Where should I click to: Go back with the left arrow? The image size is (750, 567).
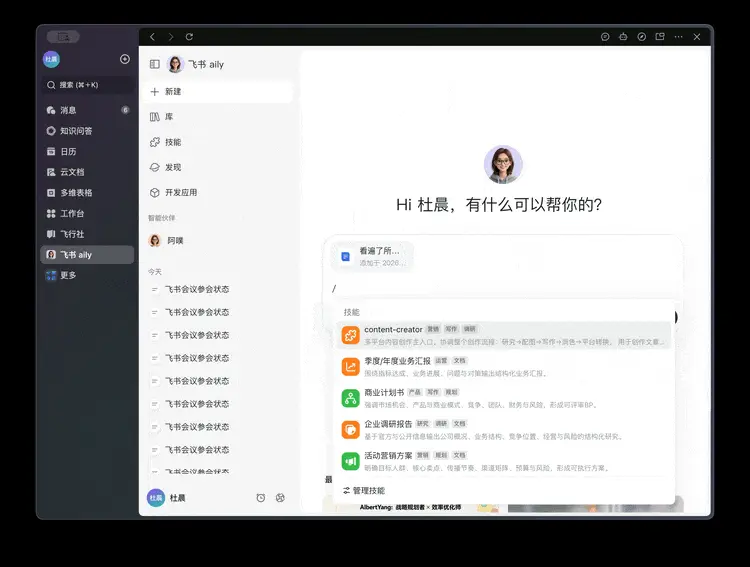click(x=153, y=37)
